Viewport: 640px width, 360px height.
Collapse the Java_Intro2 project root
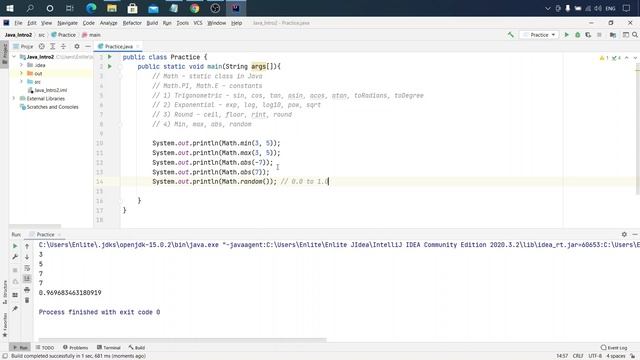click(15, 57)
